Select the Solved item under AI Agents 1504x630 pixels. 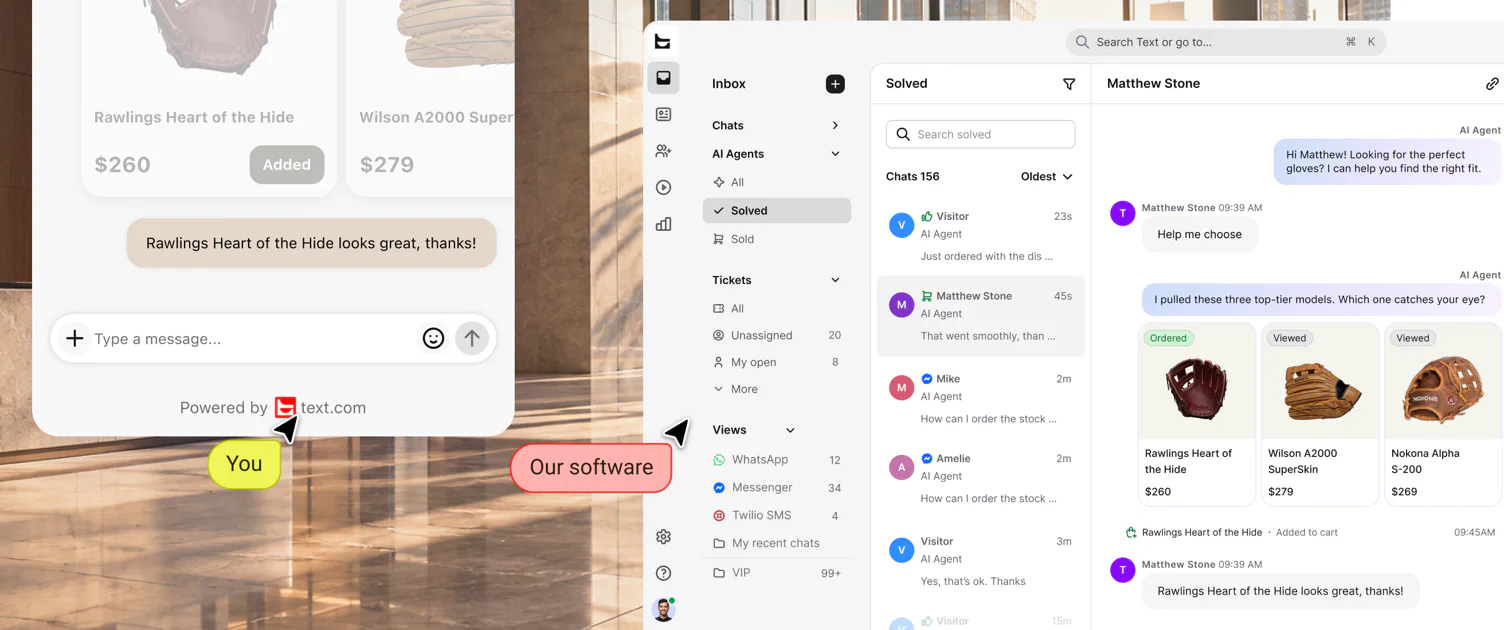click(x=777, y=211)
